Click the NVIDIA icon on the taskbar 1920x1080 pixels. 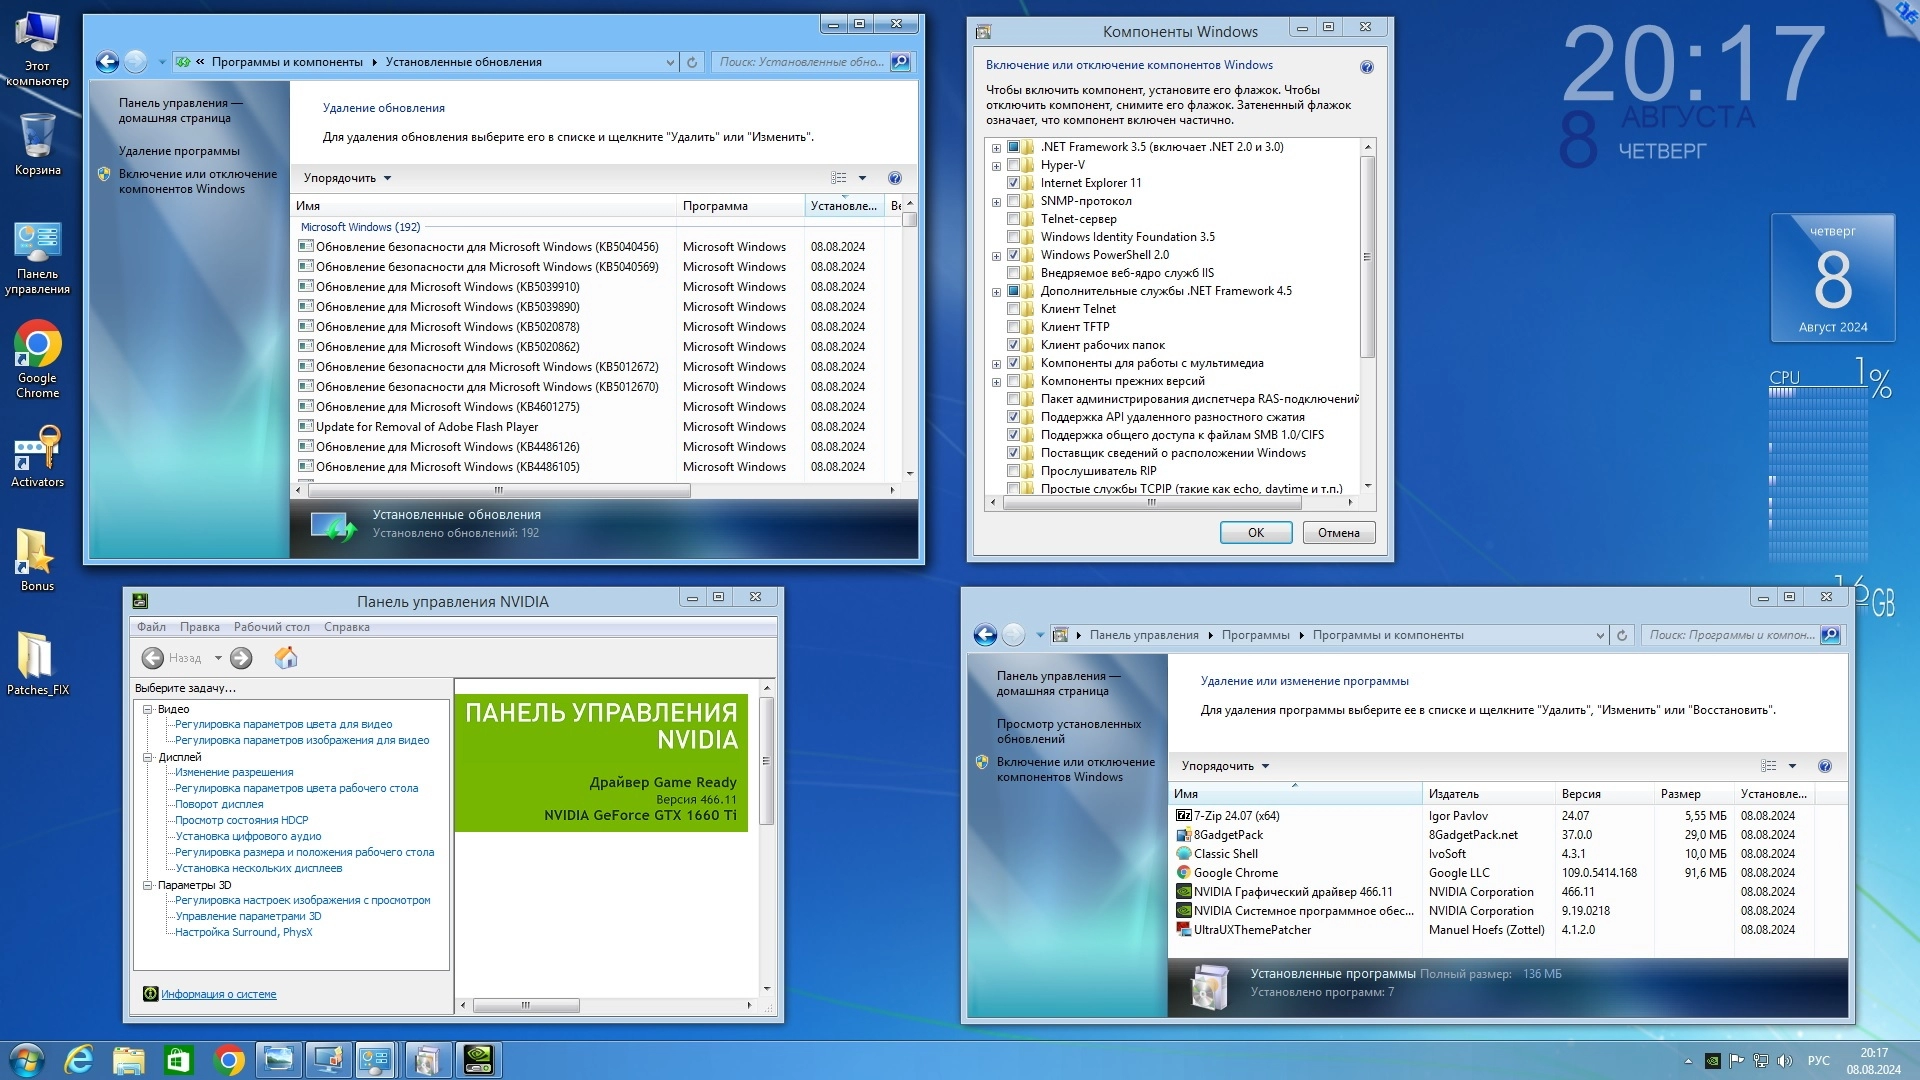click(479, 1059)
